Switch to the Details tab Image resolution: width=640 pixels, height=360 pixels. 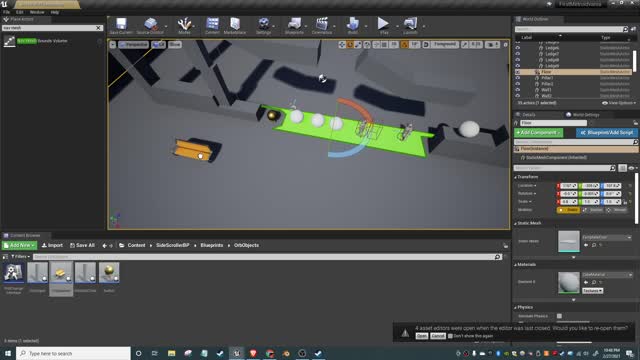tap(530, 115)
